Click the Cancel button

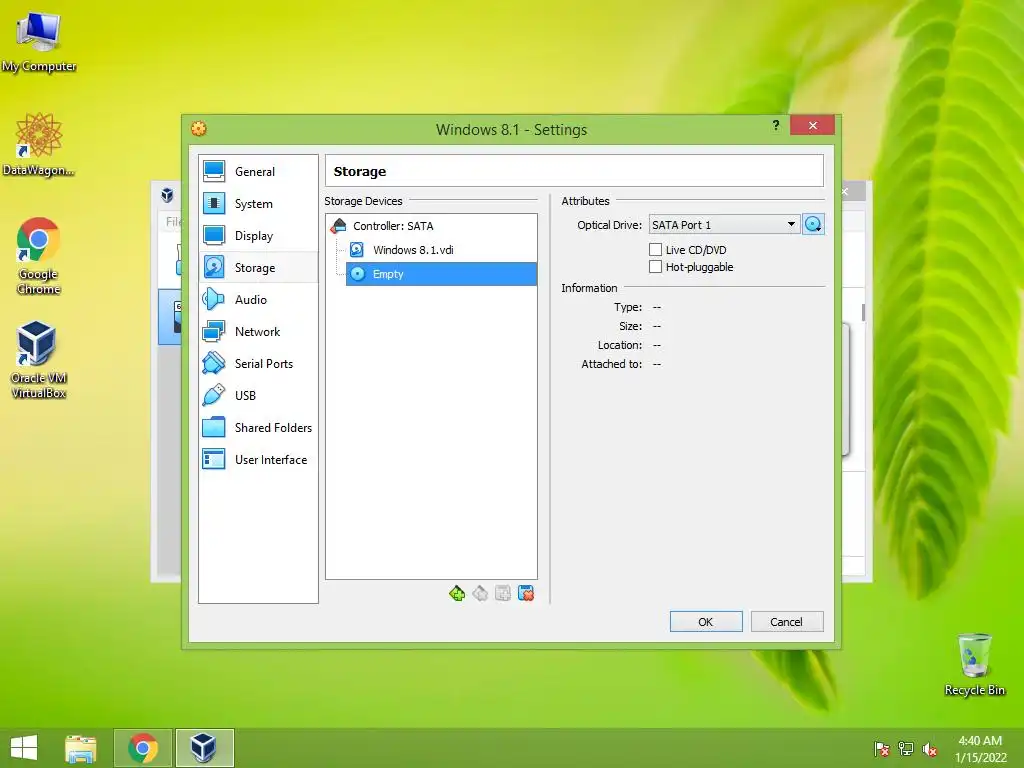pos(787,621)
